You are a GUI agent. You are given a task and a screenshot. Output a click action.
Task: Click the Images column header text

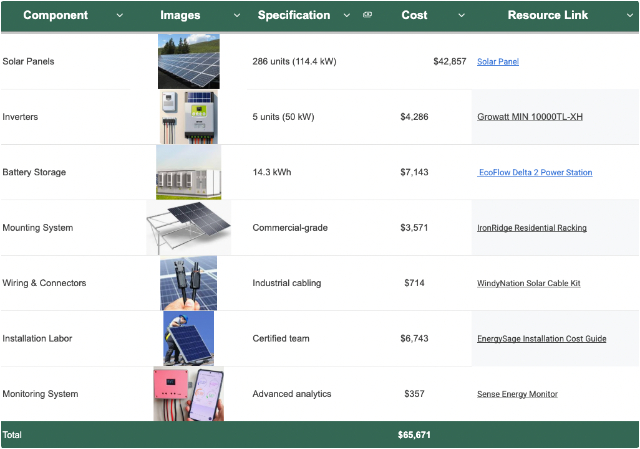click(x=180, y=15)
